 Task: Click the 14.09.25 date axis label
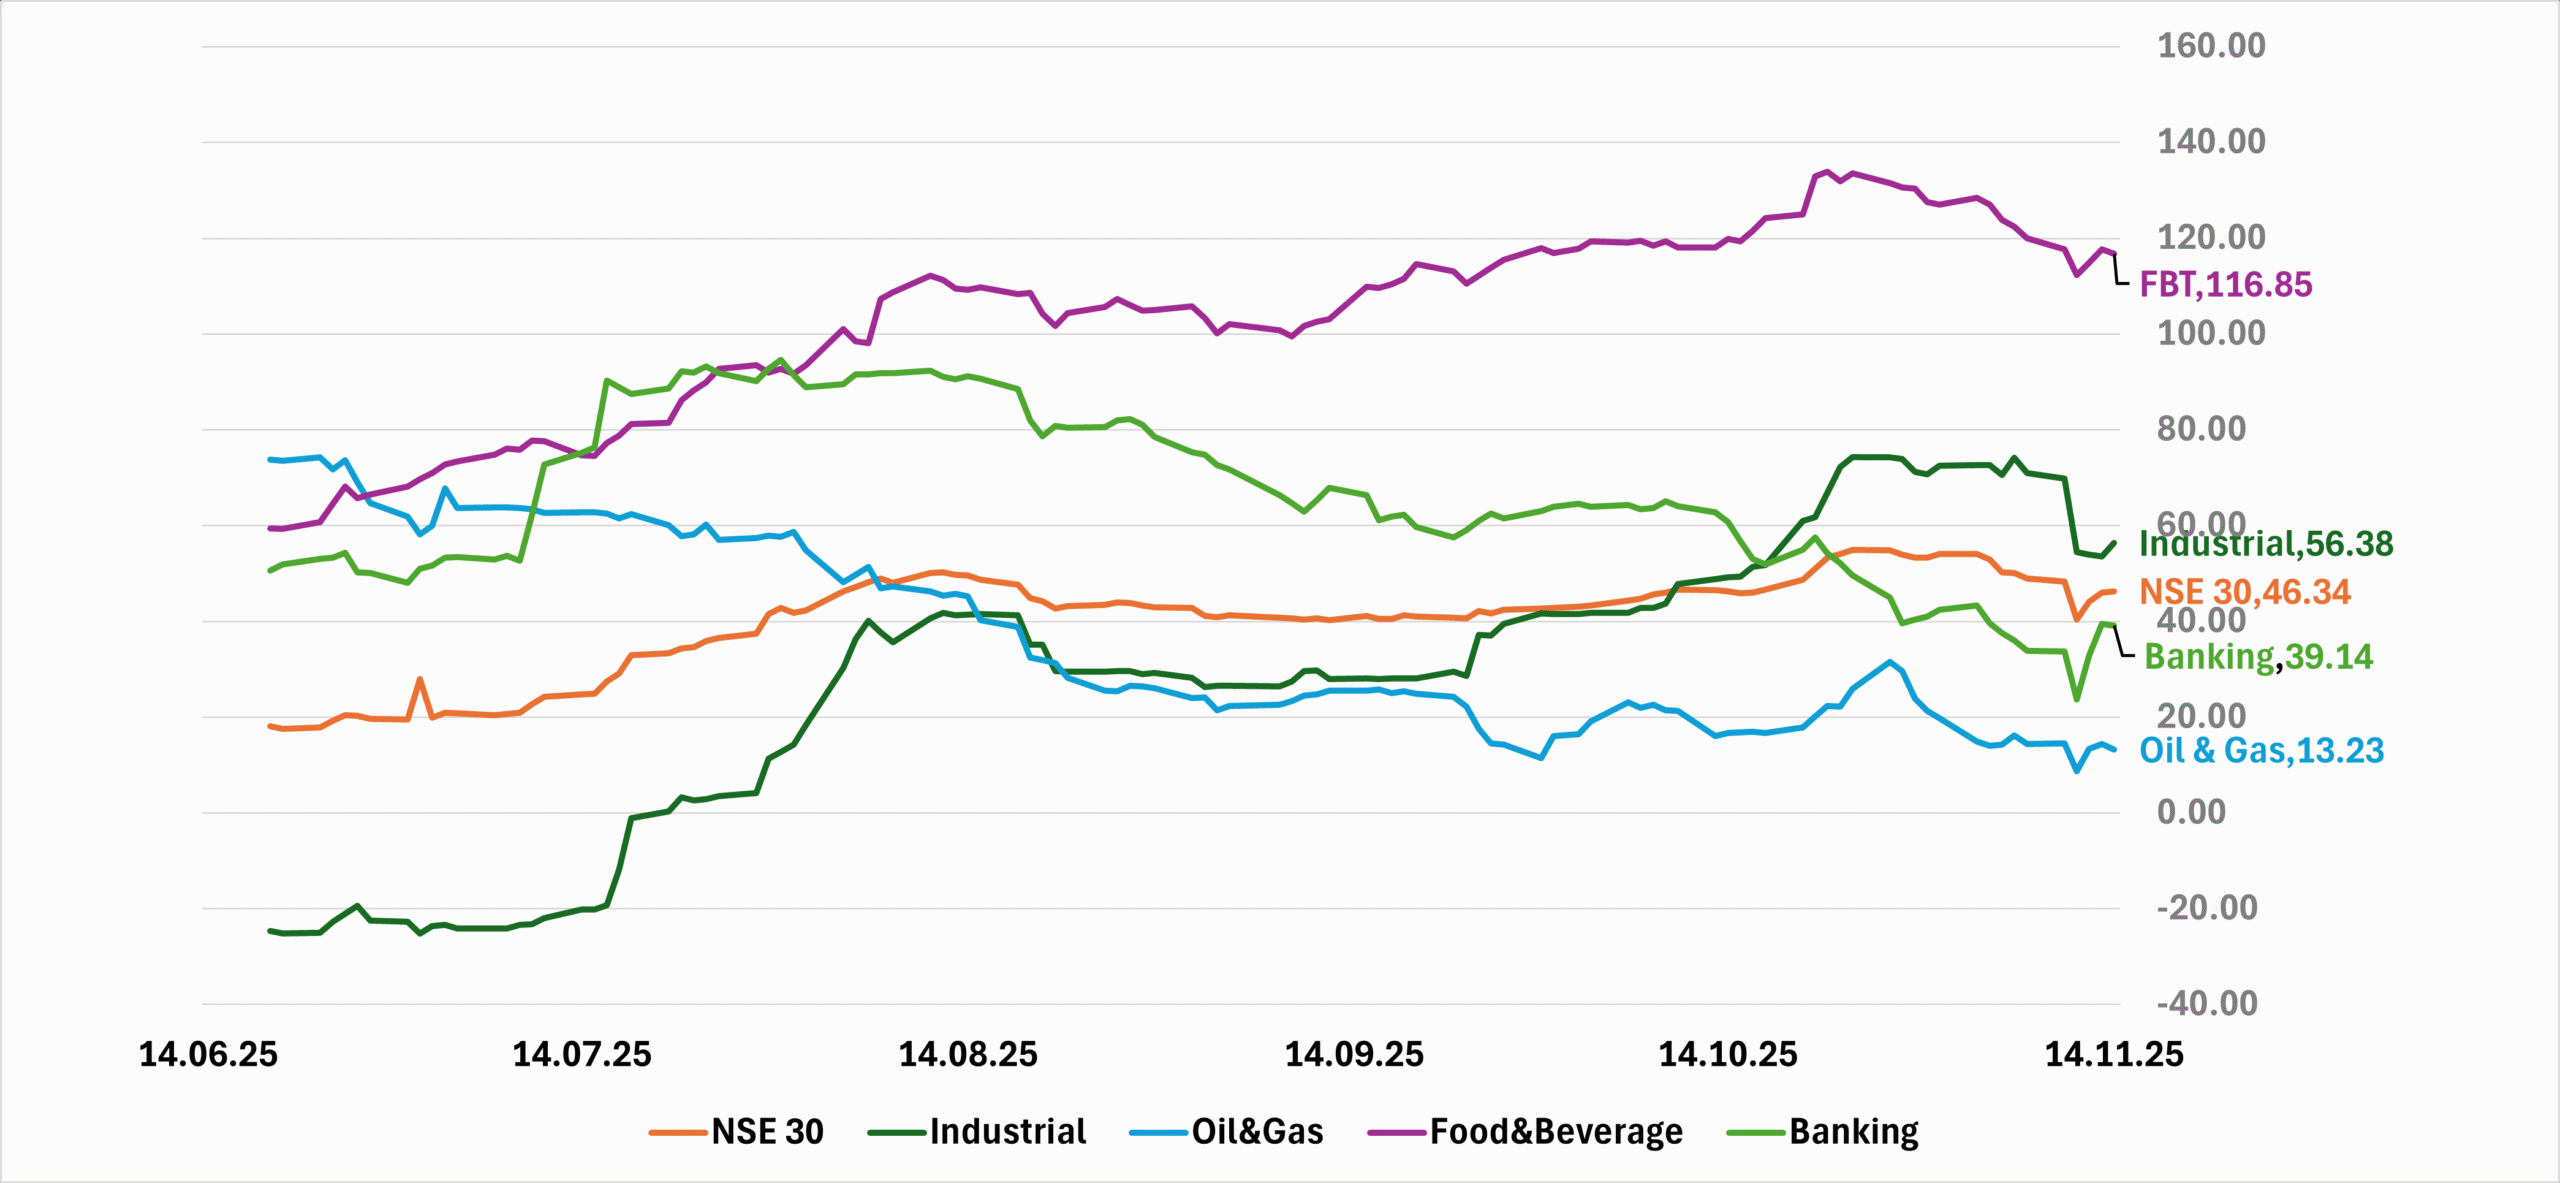(1354, 1055)
